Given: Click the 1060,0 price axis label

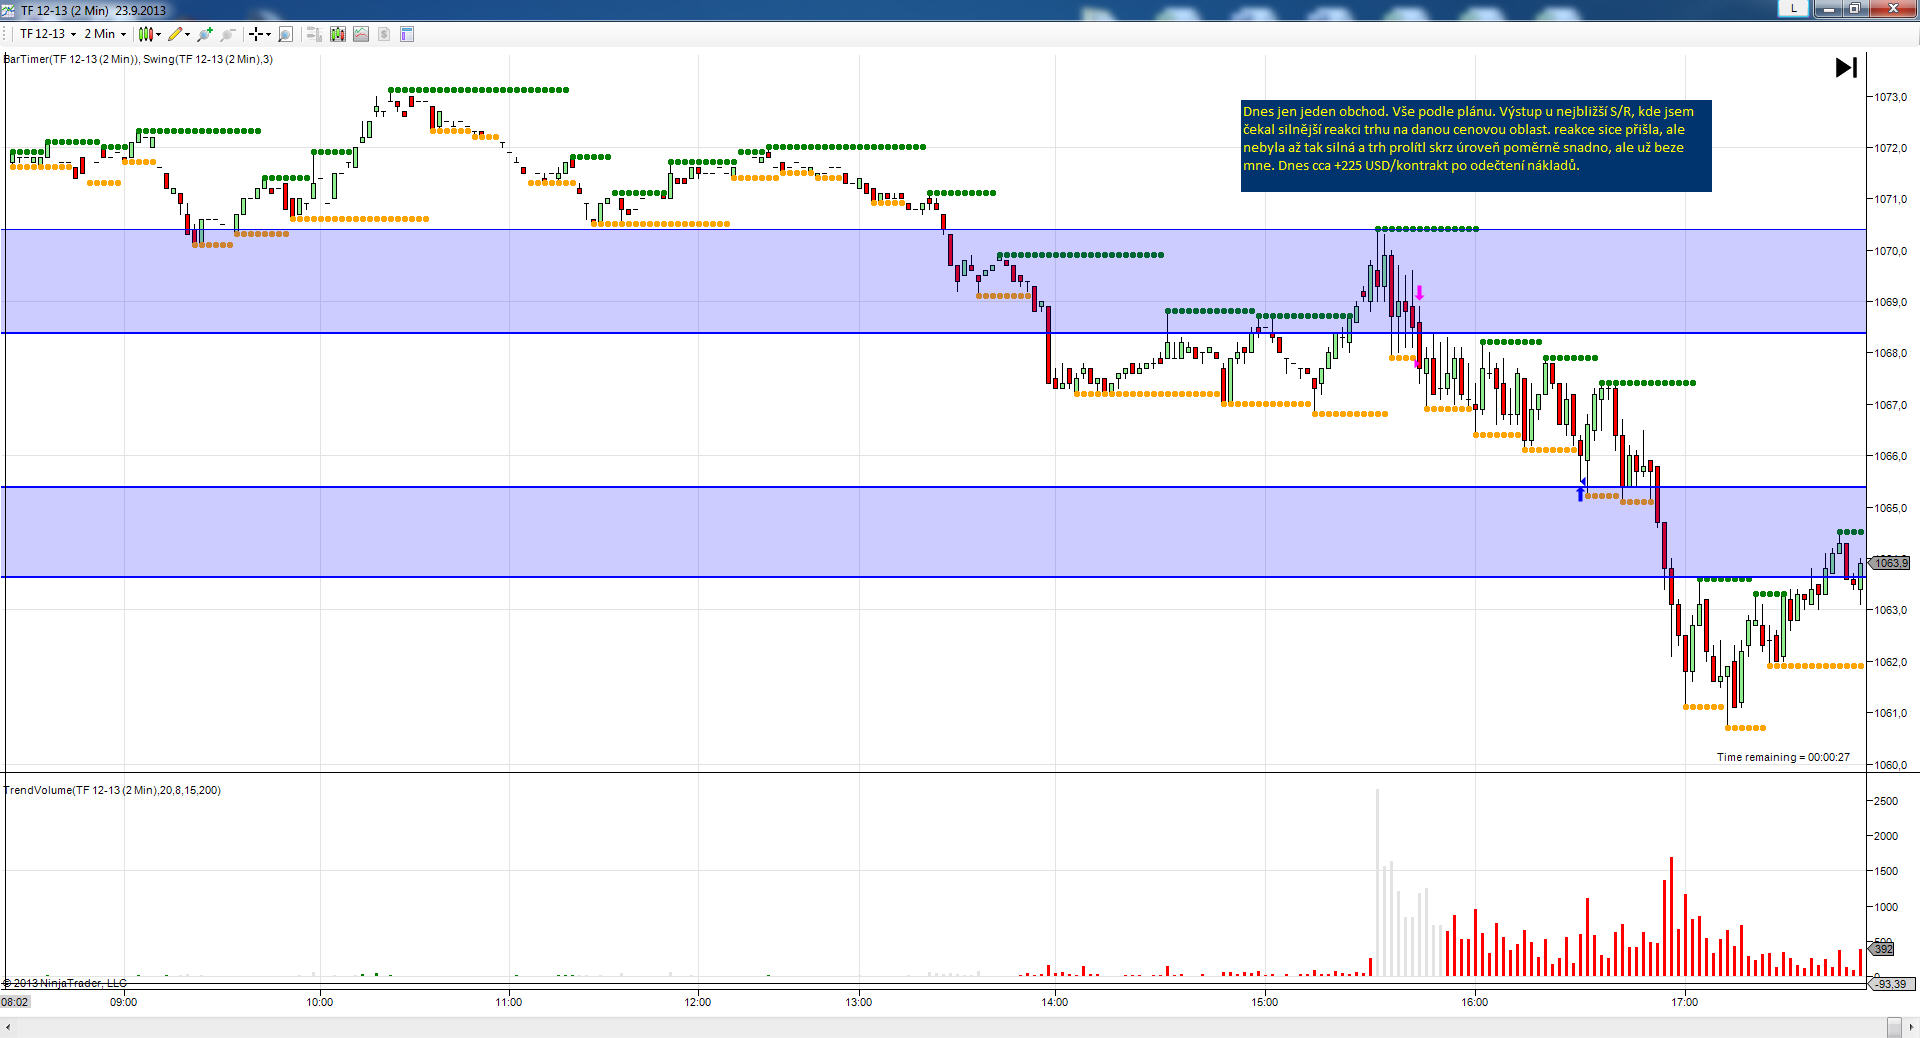Looking at the screenshot, I should click(x=1890, y=765).
